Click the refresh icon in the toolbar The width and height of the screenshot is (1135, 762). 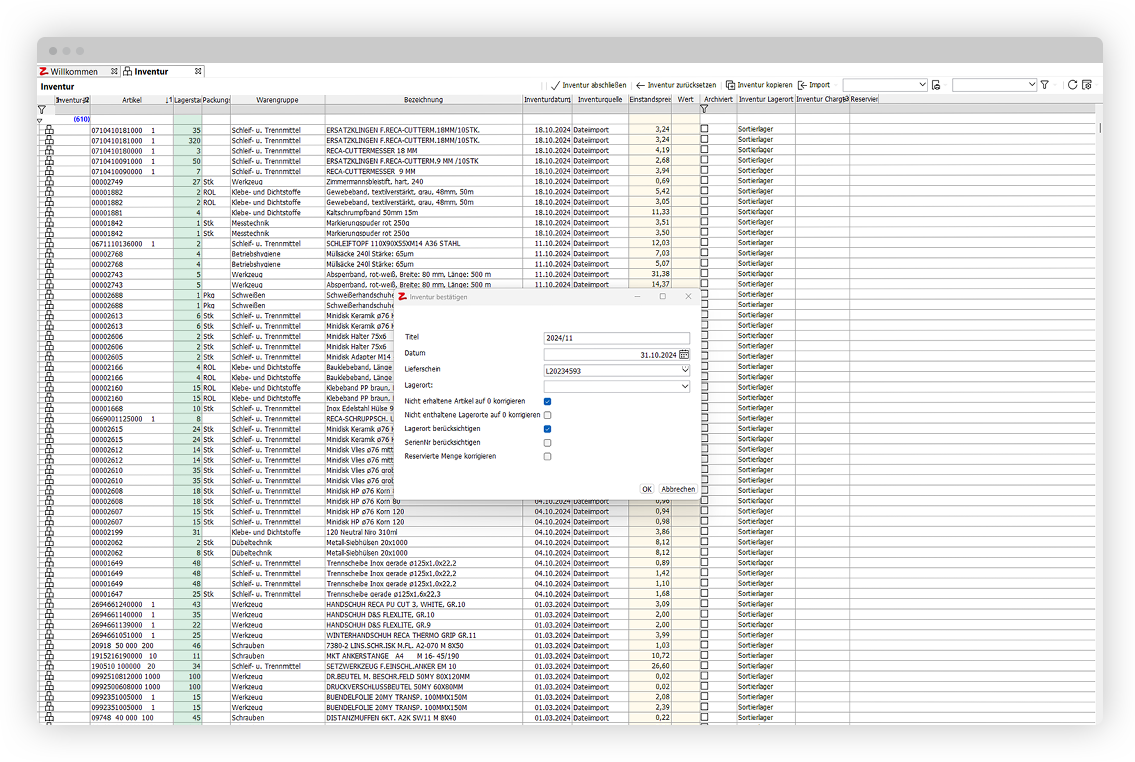[x=1072, y=86]
